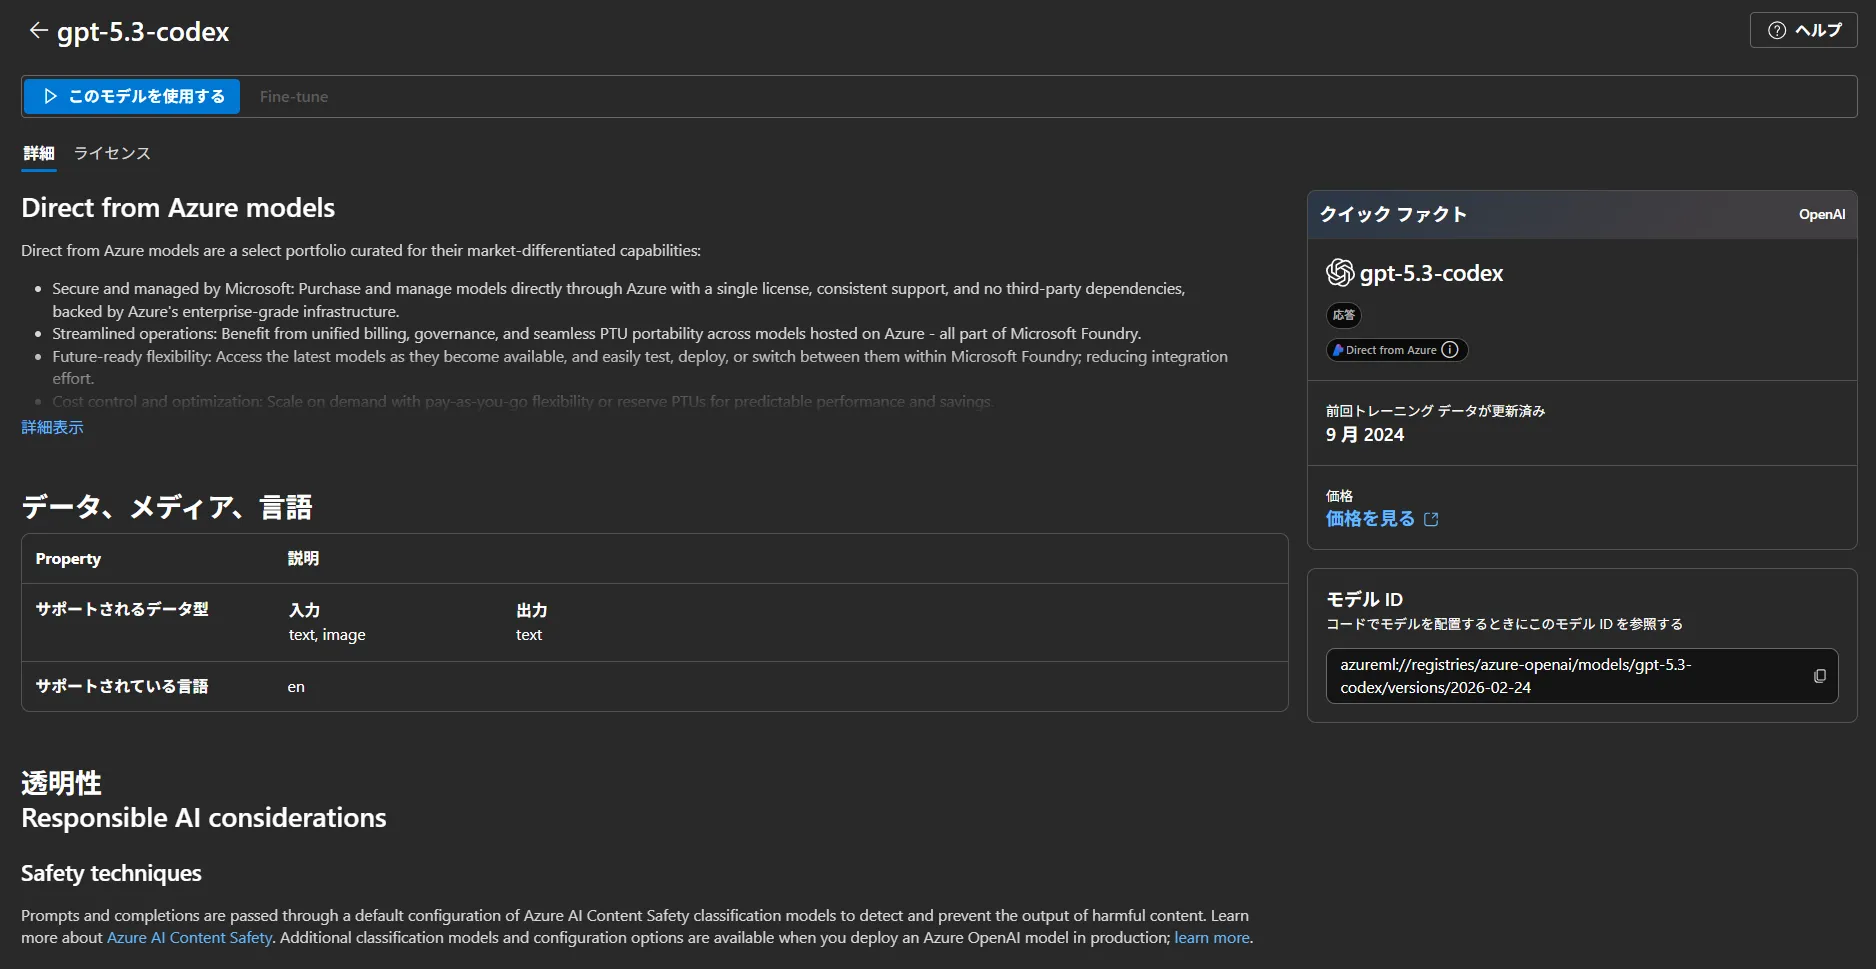The height and width of the screenshot is (969, 1876).
Task: Click the Safety techniques heading
Action: (x=111, y=873)
